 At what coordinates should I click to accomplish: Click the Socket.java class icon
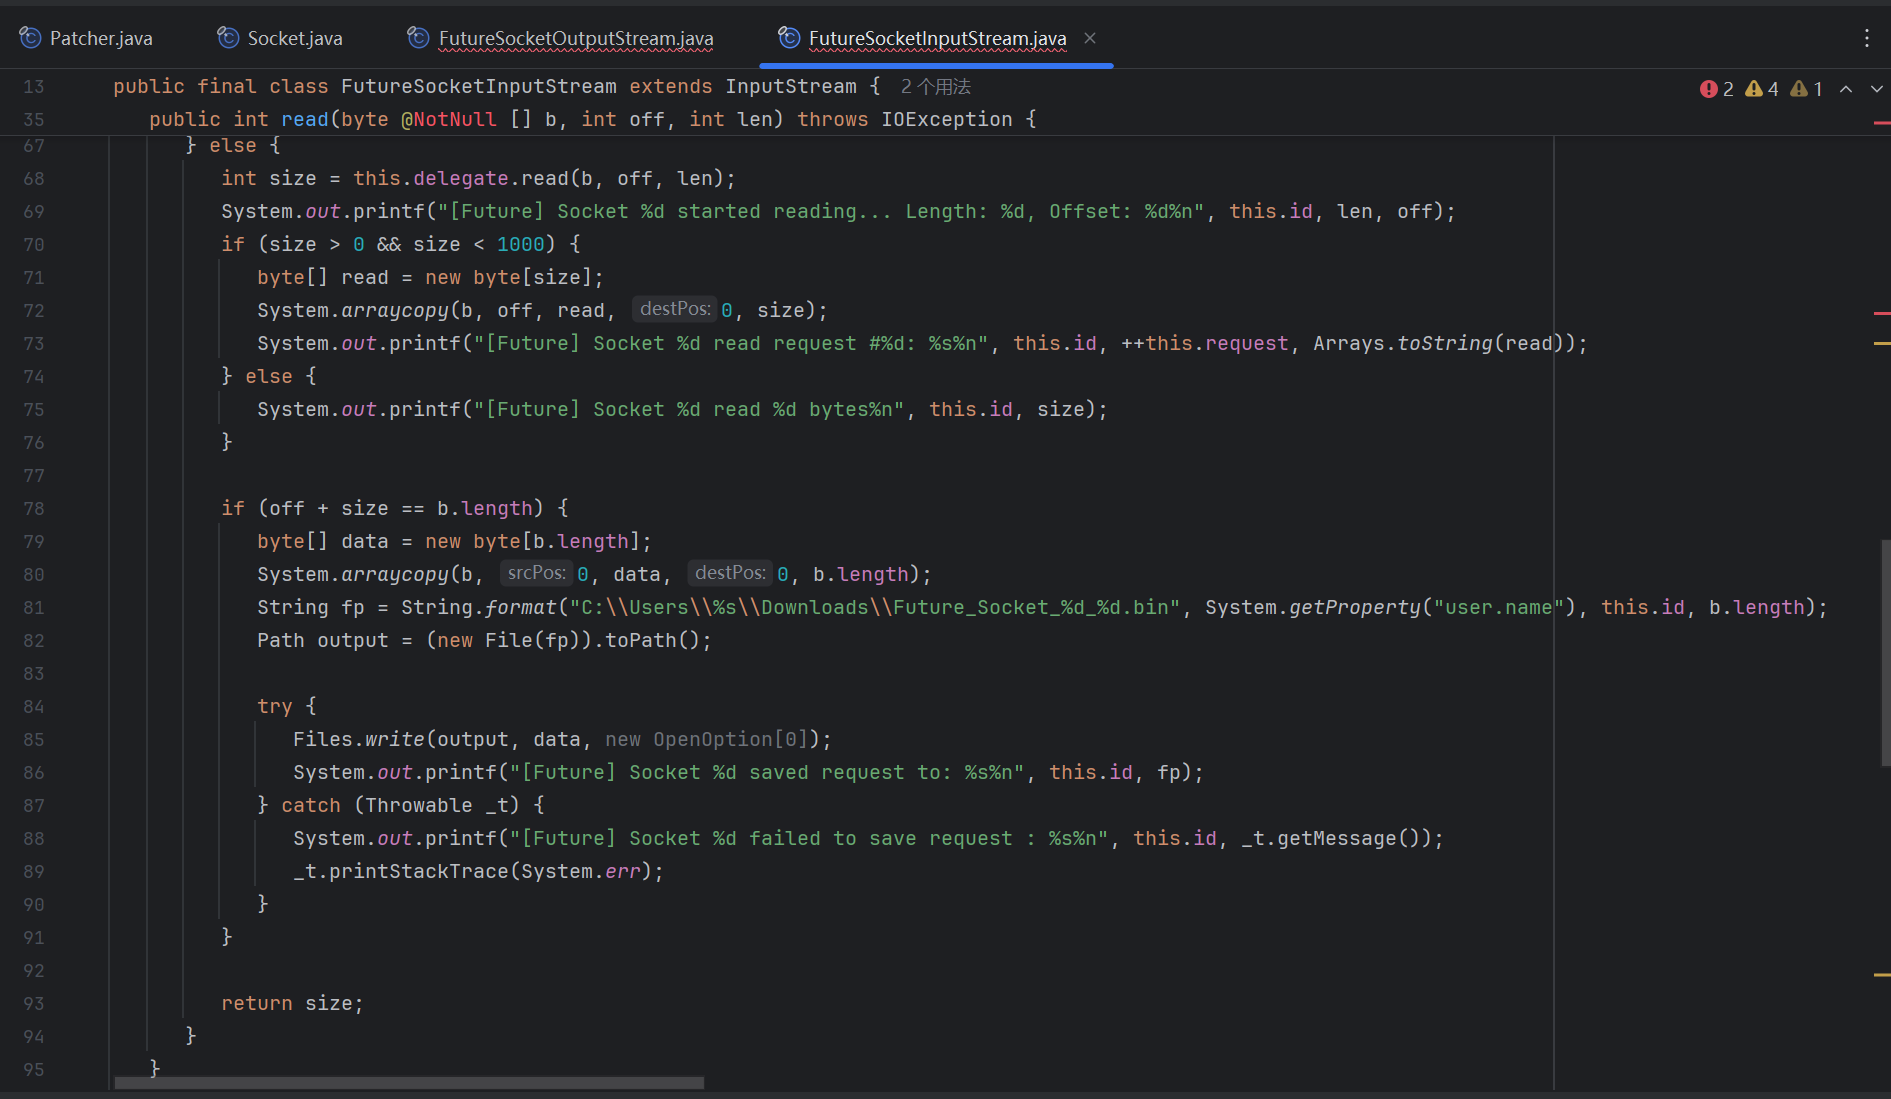(x=228, y=38)
